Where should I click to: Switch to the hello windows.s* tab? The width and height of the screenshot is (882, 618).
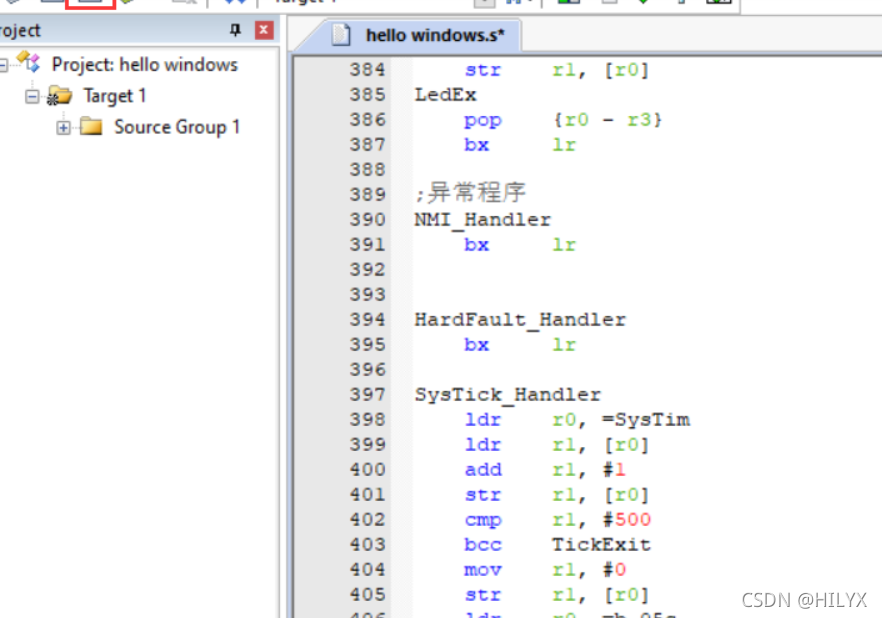tap(434, 35)
